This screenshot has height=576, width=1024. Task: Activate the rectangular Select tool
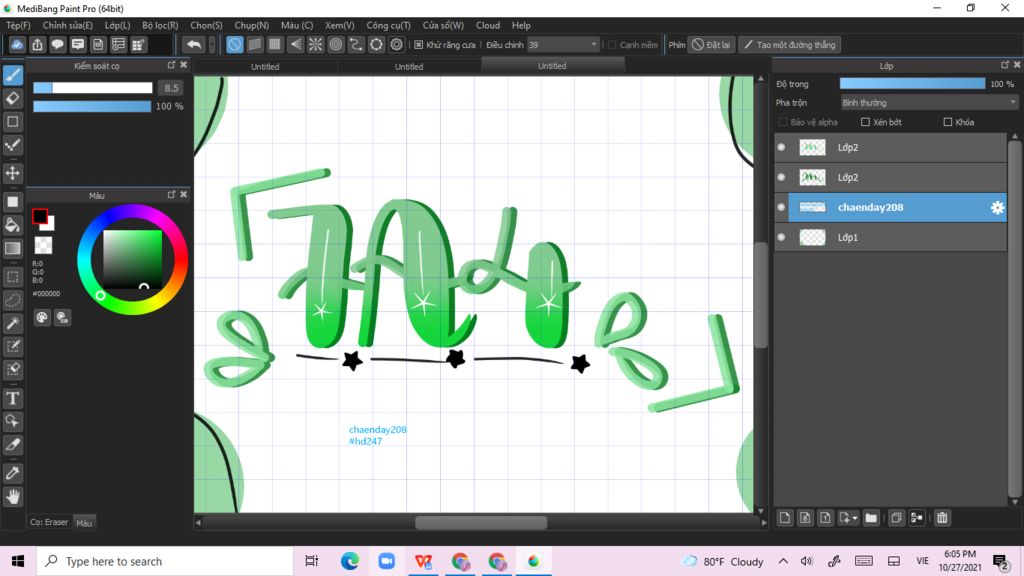tap(13, 277)
